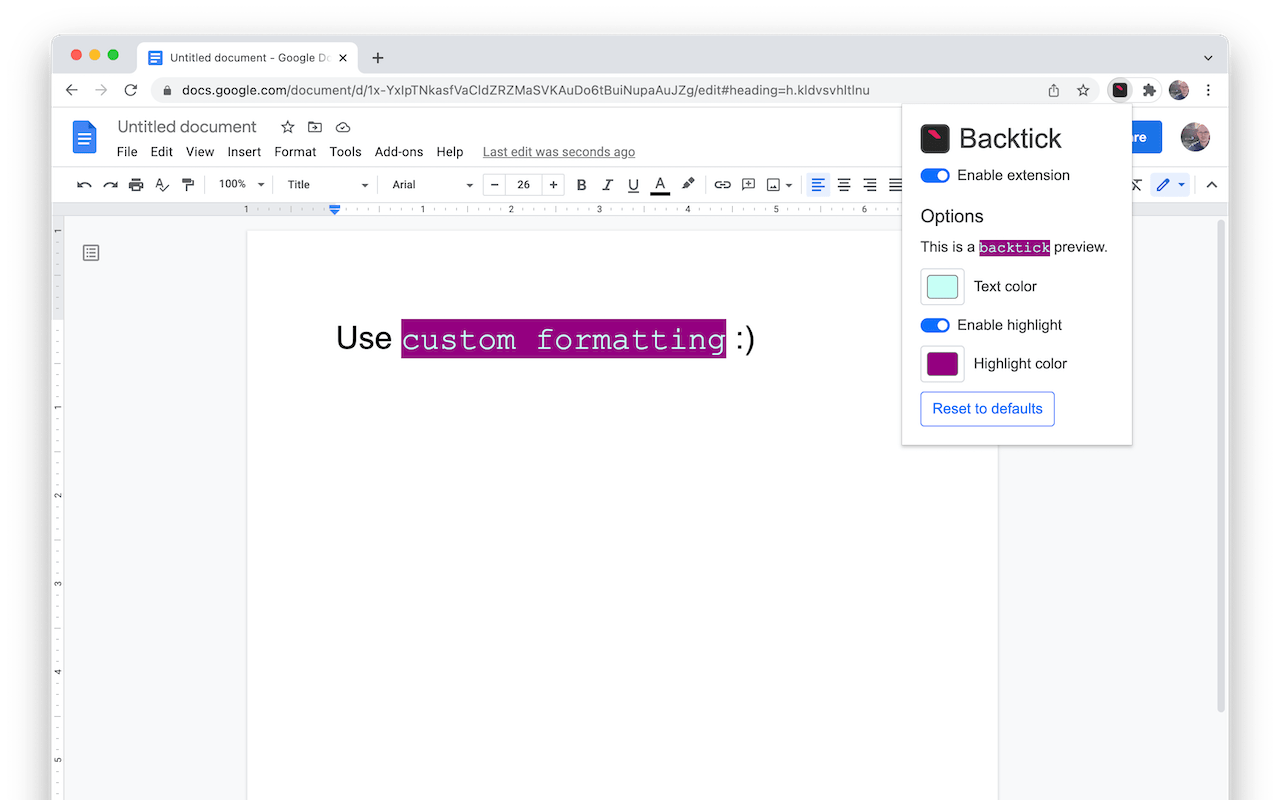This screenshot has height=800, width=1280.
Task: Increase the font size with plus
Action: click(x=553, y=185)
